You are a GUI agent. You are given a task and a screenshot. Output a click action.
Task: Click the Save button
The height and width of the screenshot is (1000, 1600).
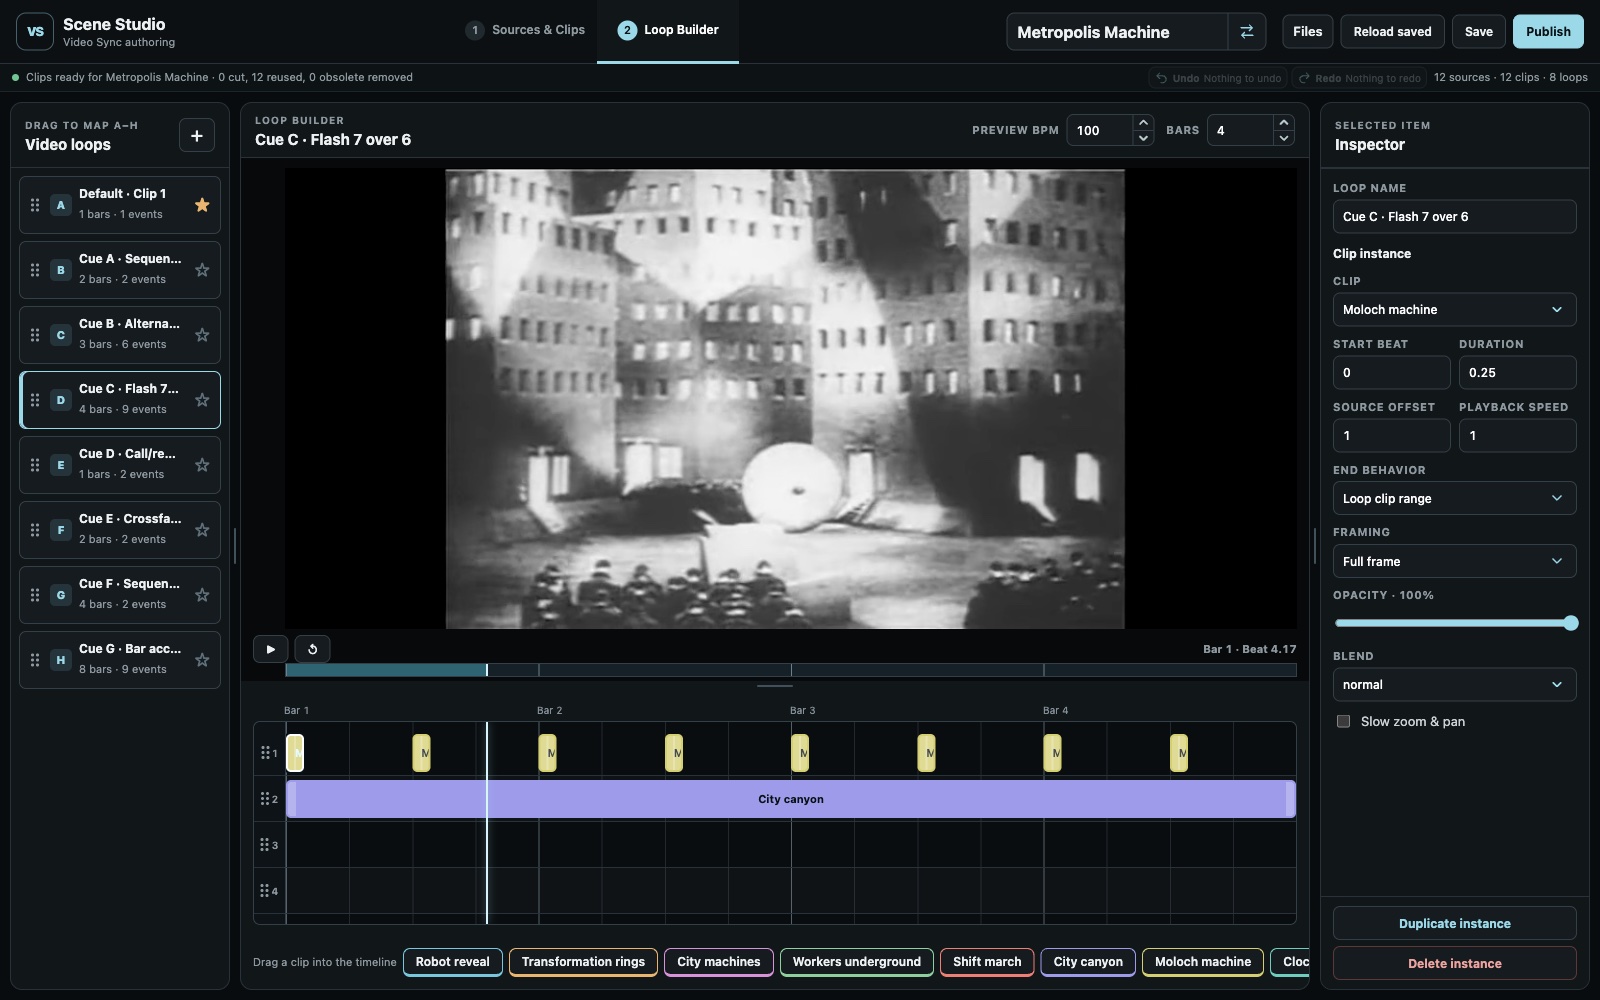click(1478, 32)
